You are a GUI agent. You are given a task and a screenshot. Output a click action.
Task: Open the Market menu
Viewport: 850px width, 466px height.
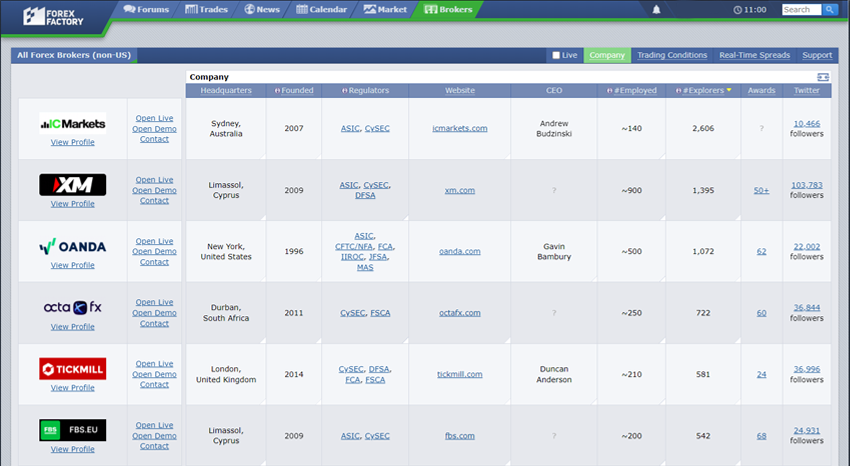pos(385,10)
